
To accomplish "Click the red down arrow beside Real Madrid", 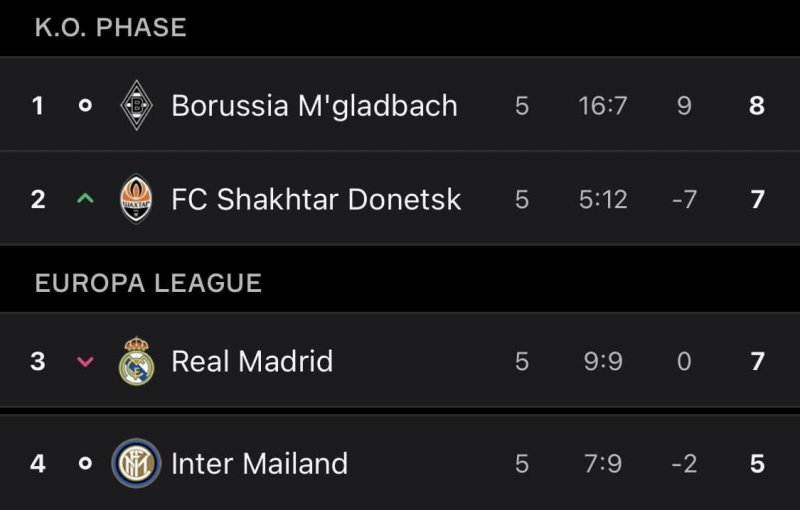I will pyautogui.click(x=85, y=361).
